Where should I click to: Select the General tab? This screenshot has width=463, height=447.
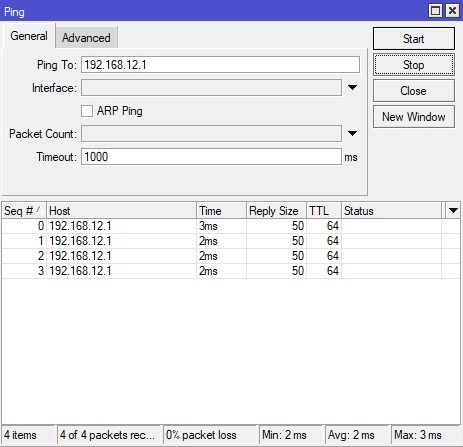[x=29, y=36]
